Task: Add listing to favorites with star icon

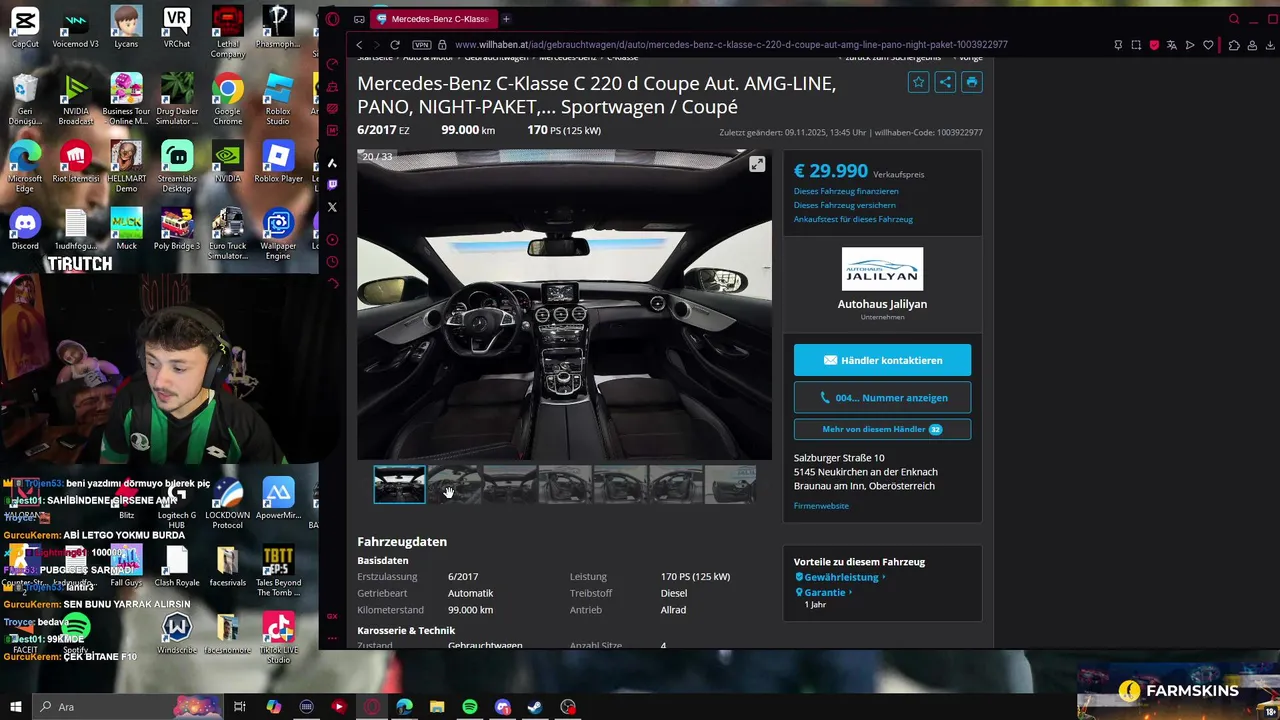Action: click(919, 83)
